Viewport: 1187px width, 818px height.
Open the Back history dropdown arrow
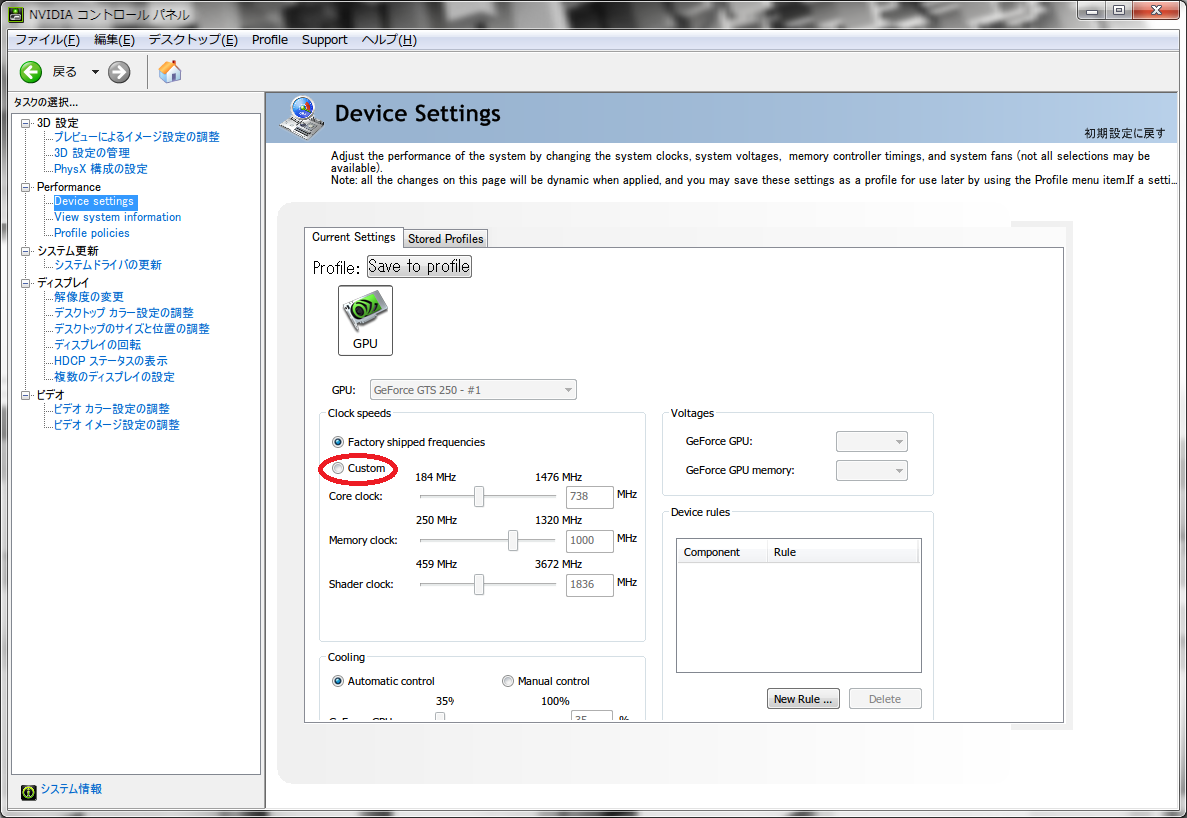pos(95,72)
